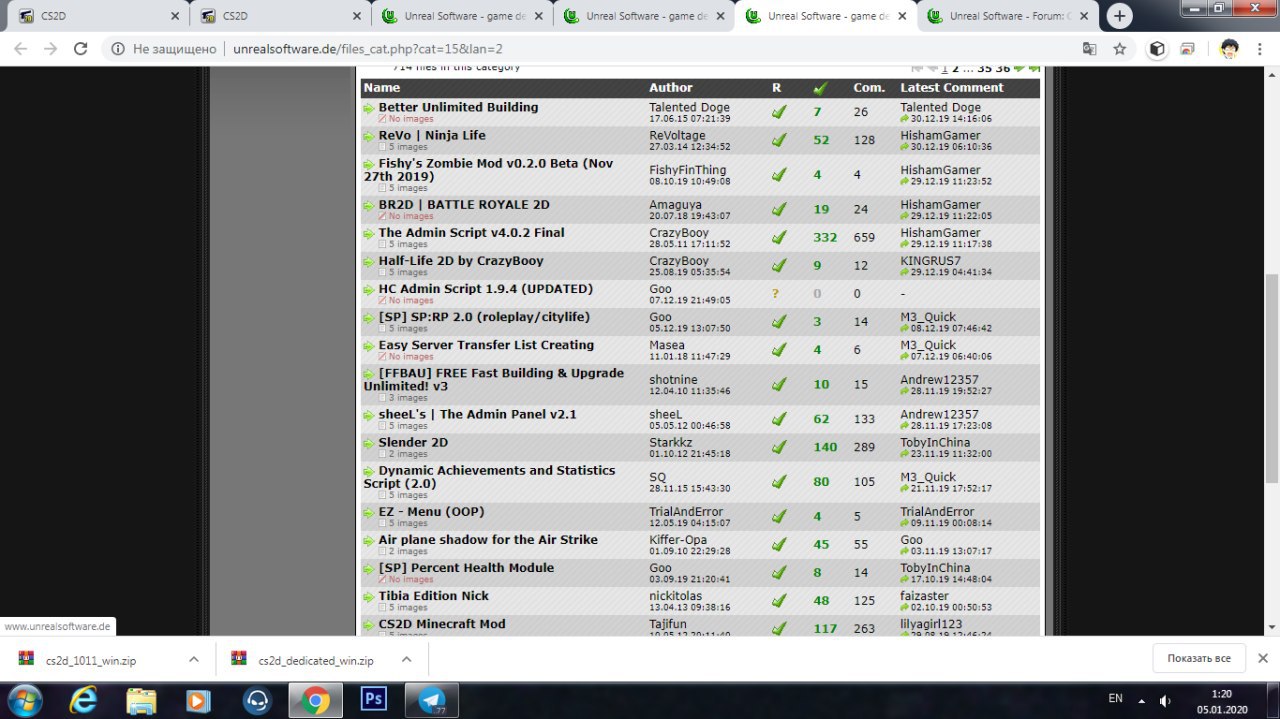Click the Translate page icon in address bar
The width and height of the screenshot is (1280, 719).
click(1090, 48)
